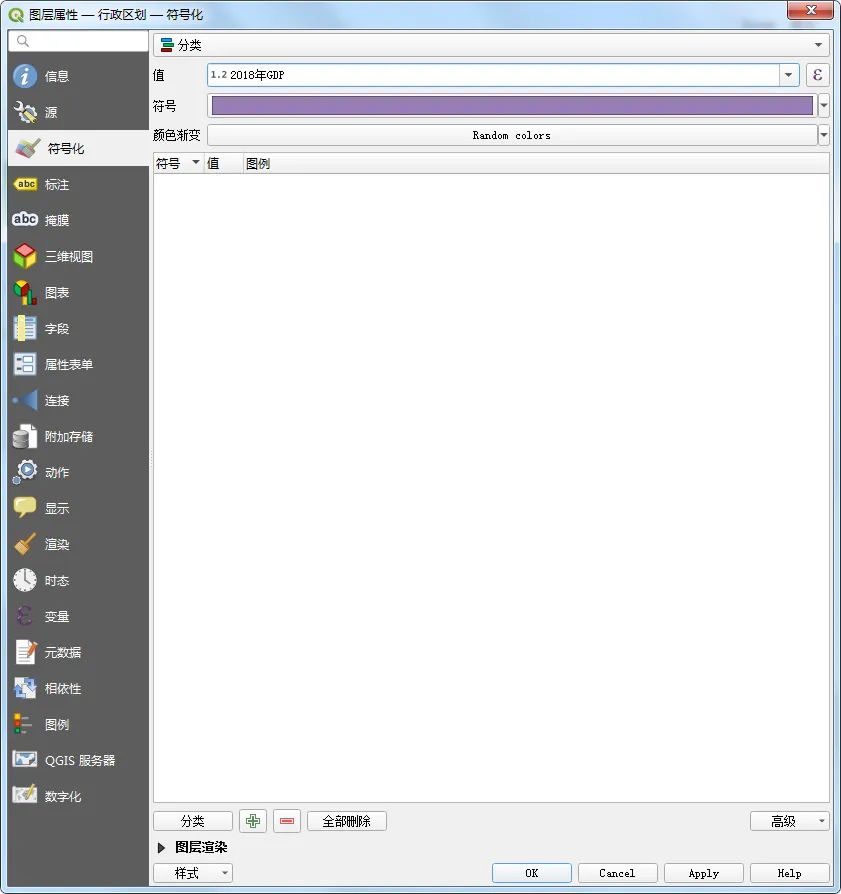This screenshot has width=841, height=894.
Task: Open the 源 (Source) settings page
Action: (78, 112)
